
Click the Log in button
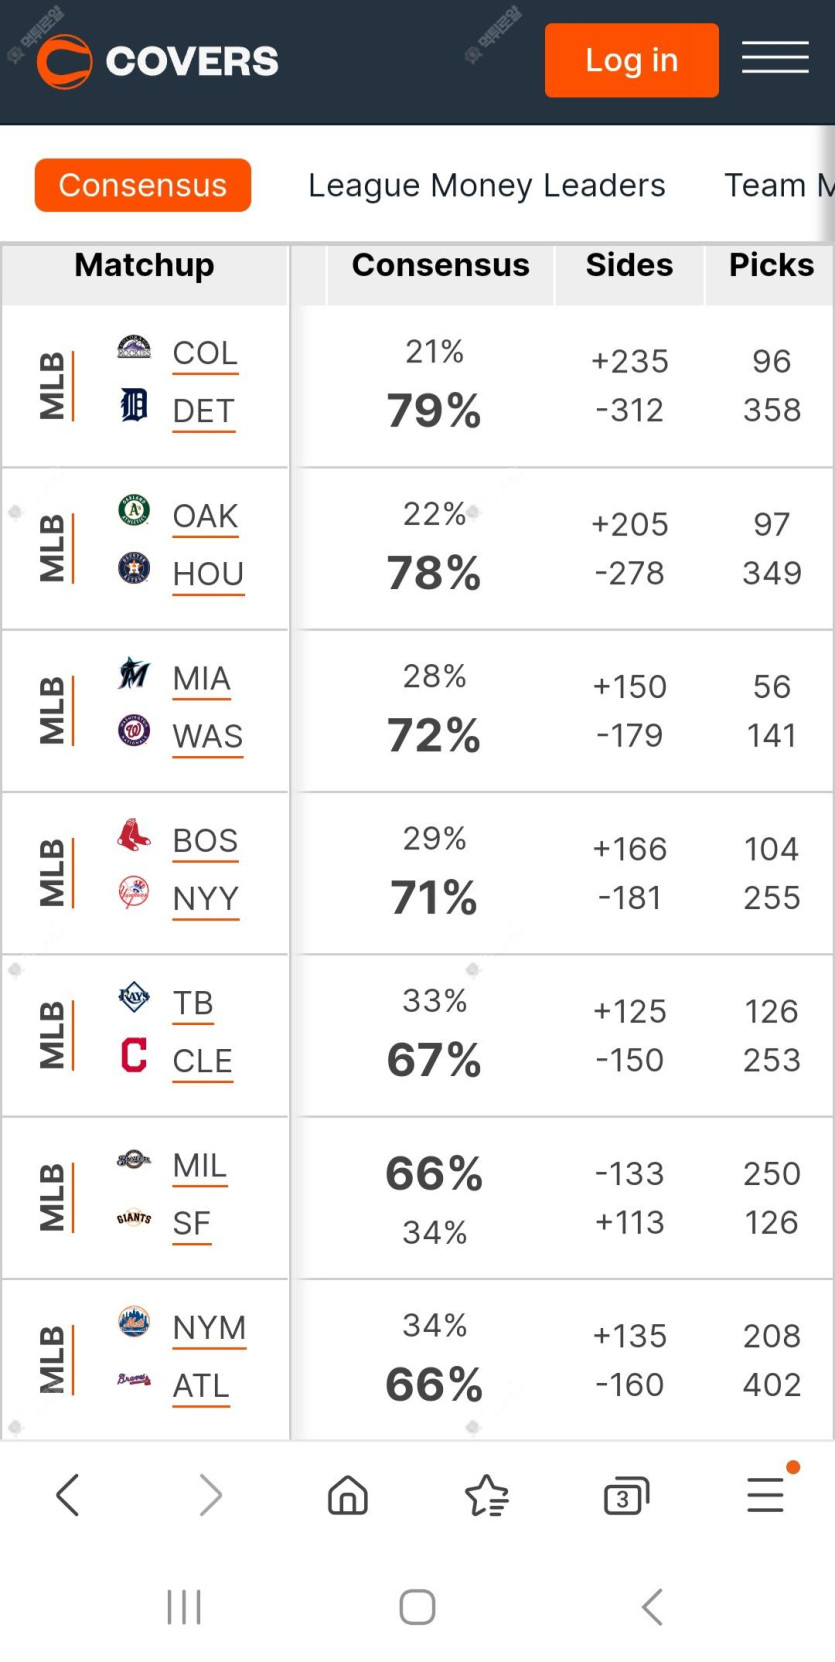[631, 60]
